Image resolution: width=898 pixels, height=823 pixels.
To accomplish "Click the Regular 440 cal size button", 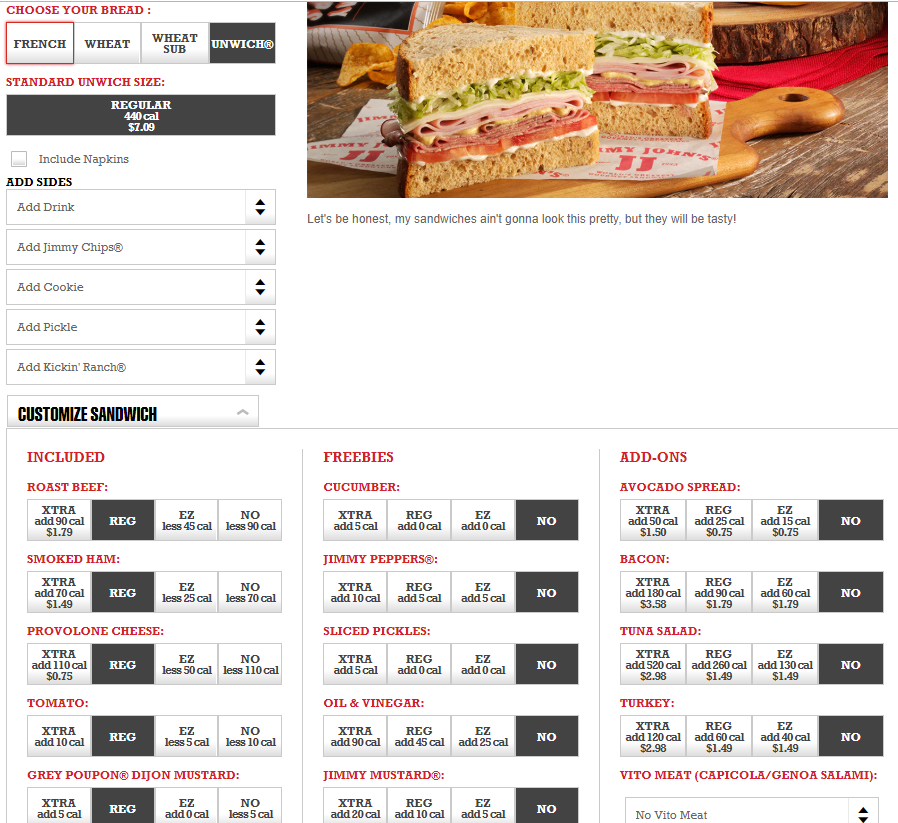I will tap(141, 115).
